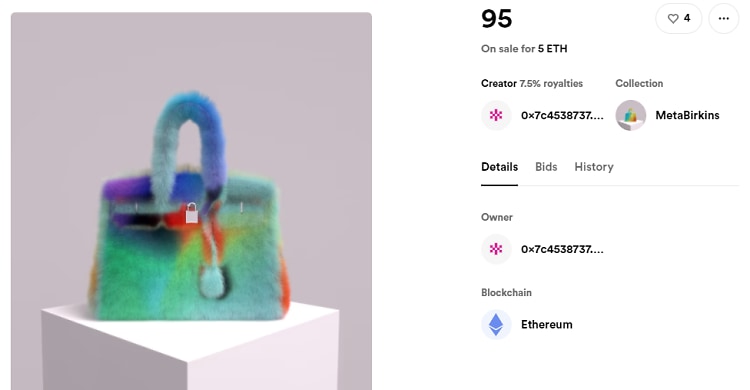Click the like count number 4

click(687, 18)
